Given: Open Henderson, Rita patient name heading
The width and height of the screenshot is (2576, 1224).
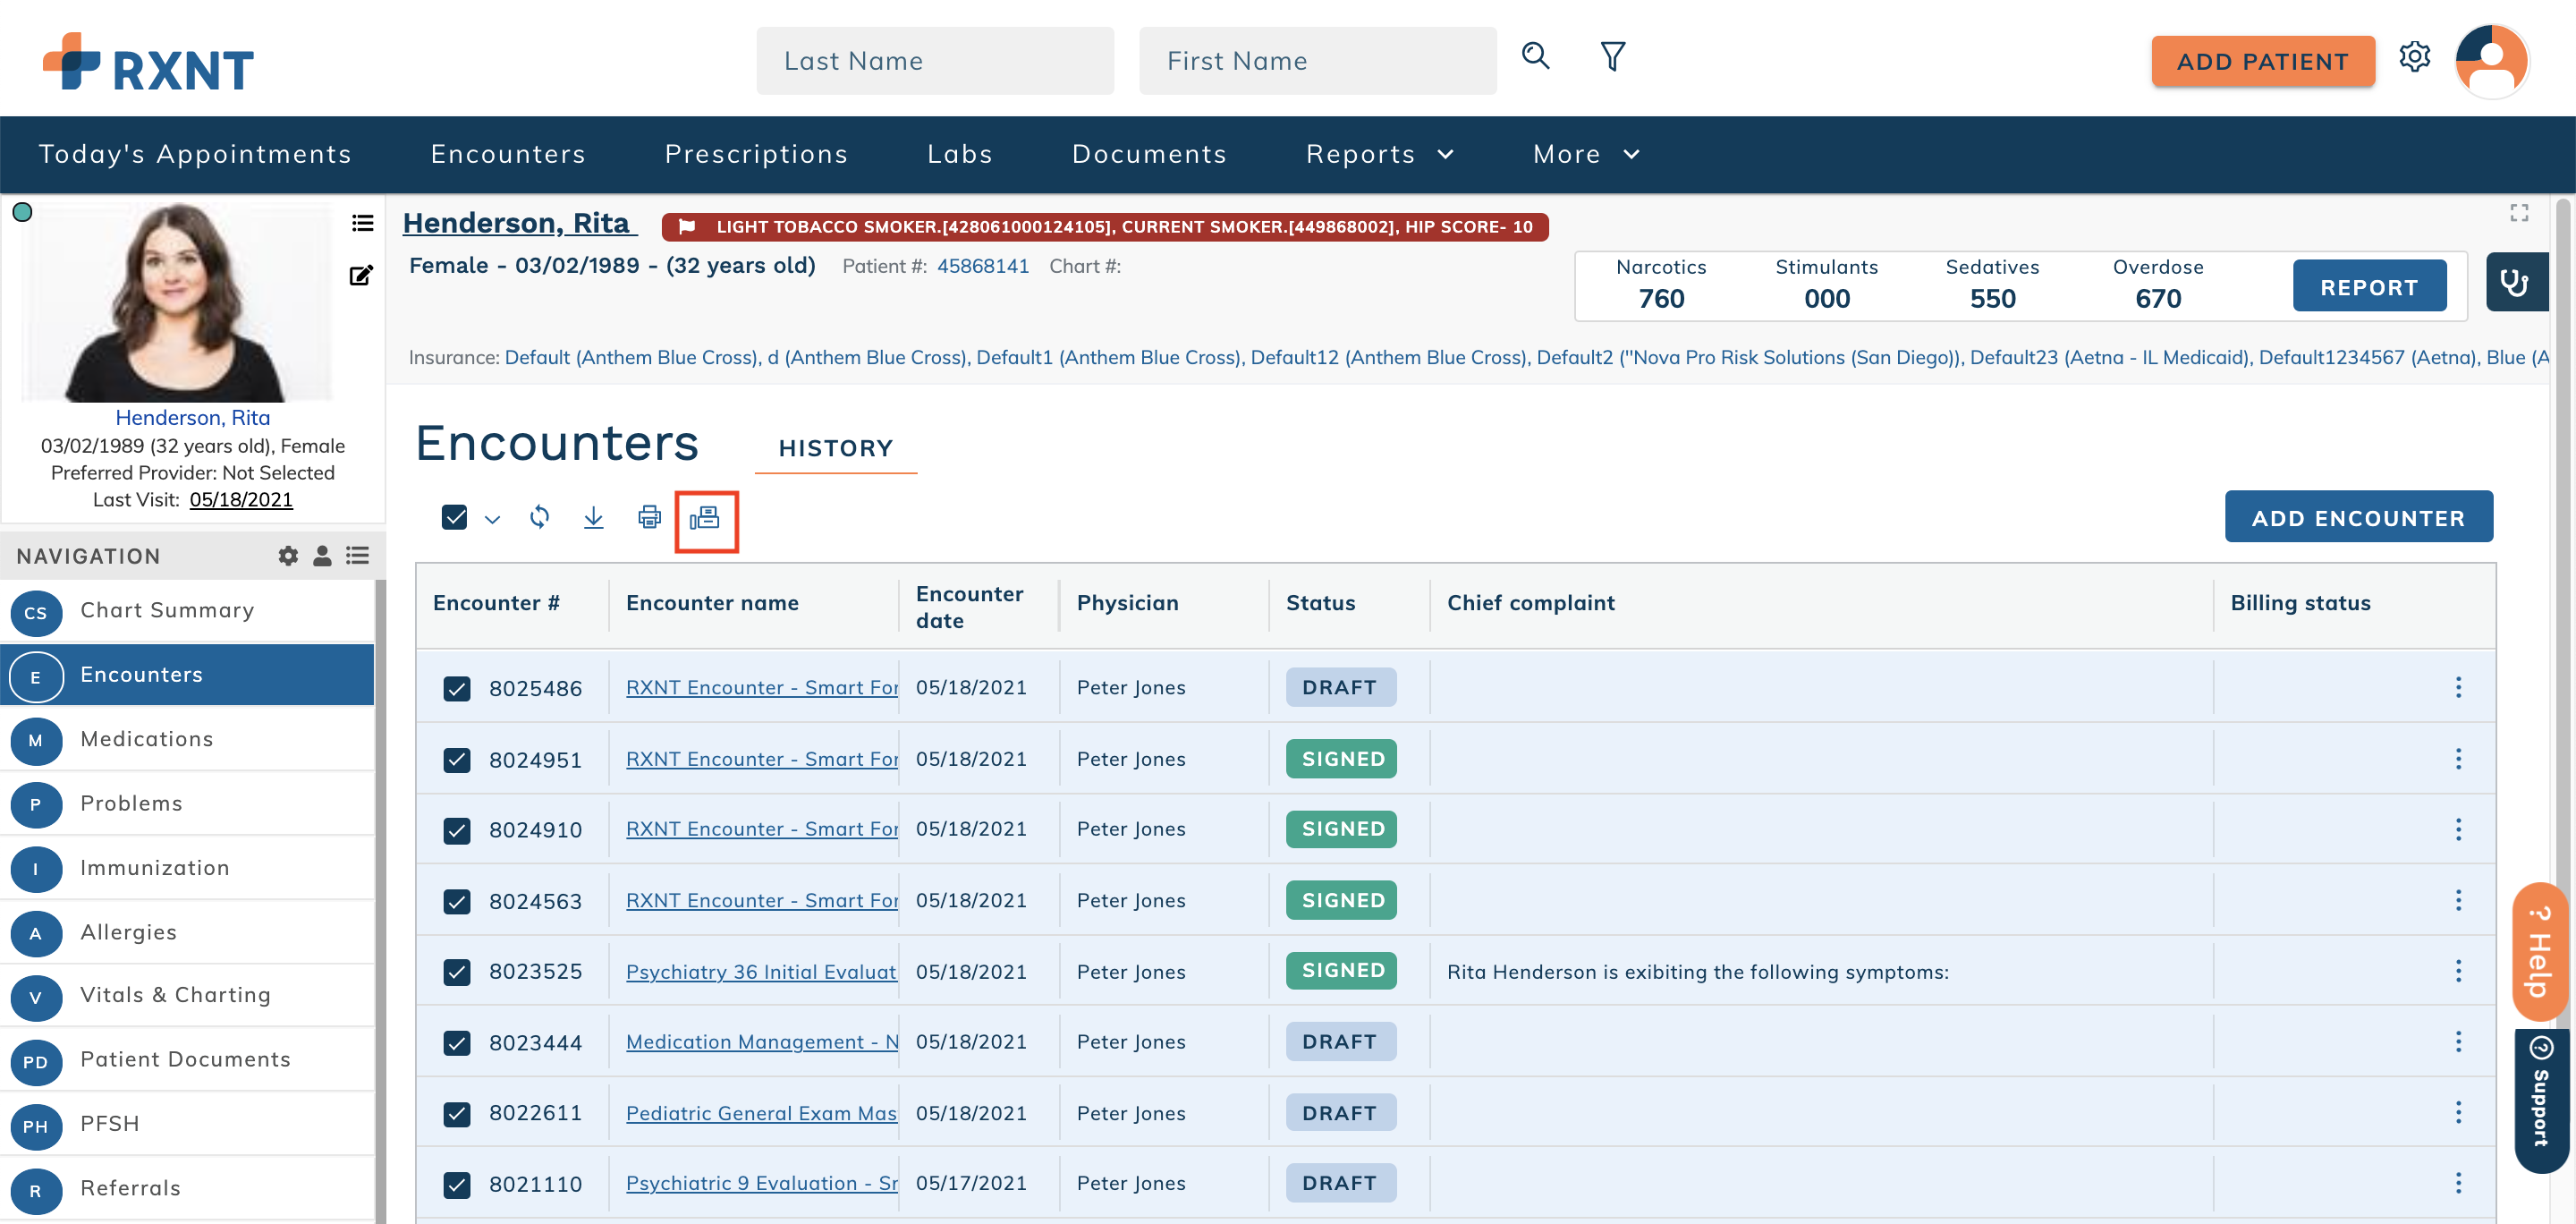Looking at the screenshot, I should (517, 223).
